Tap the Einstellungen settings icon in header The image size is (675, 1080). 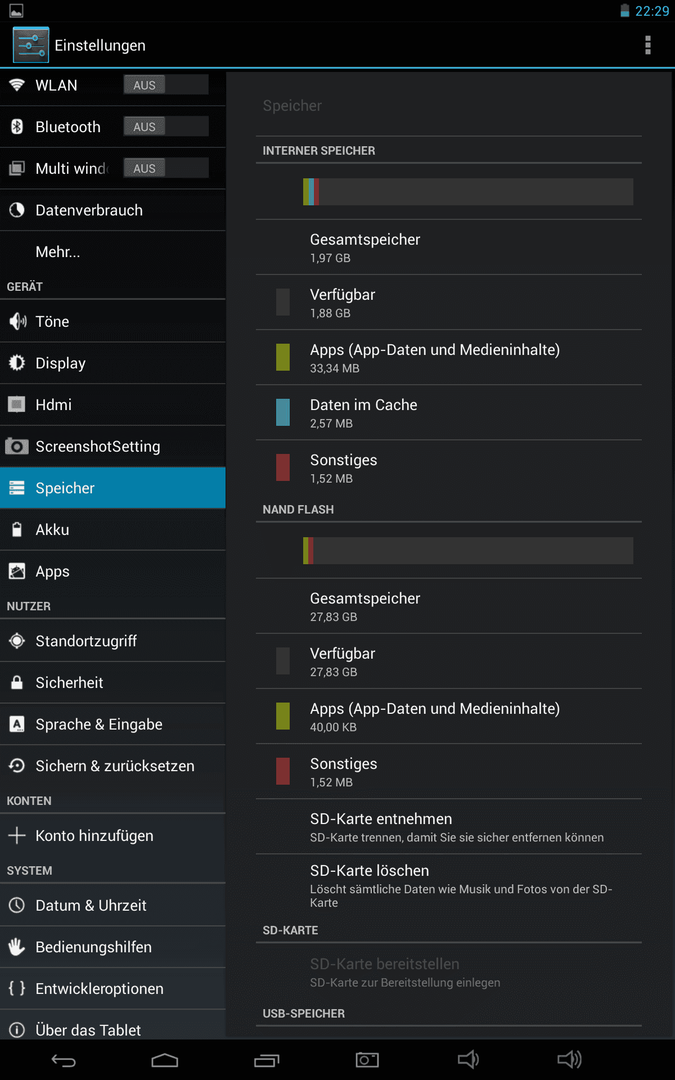coord(31,45)
